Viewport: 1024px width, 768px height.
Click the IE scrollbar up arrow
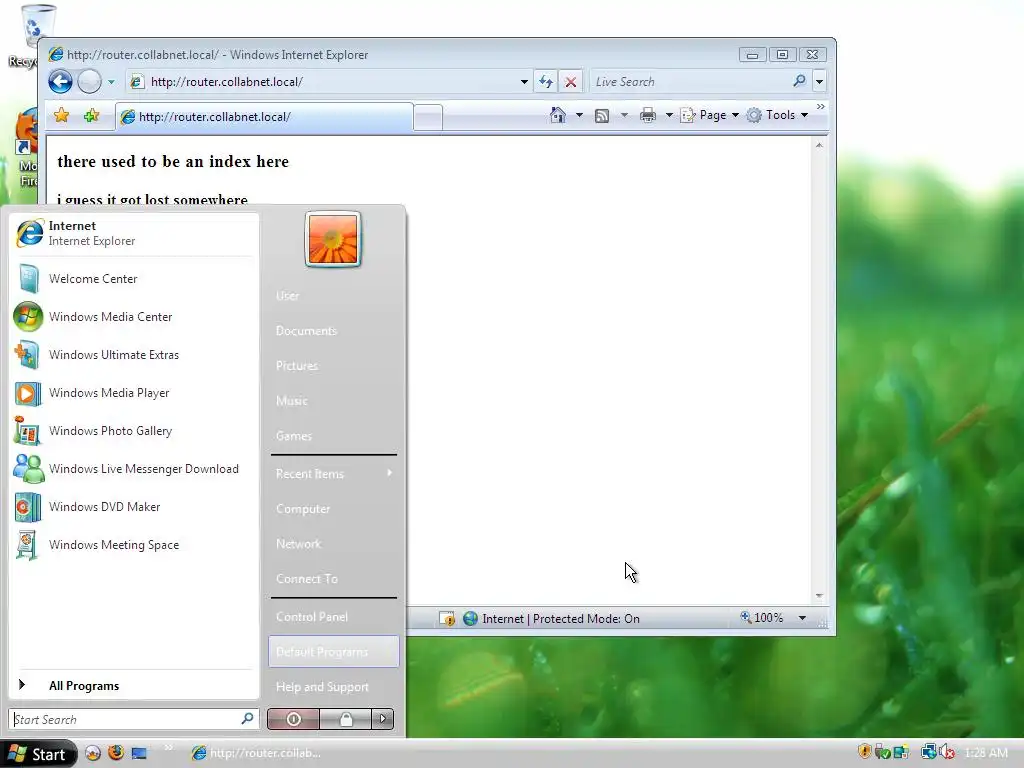pos(819,145)
